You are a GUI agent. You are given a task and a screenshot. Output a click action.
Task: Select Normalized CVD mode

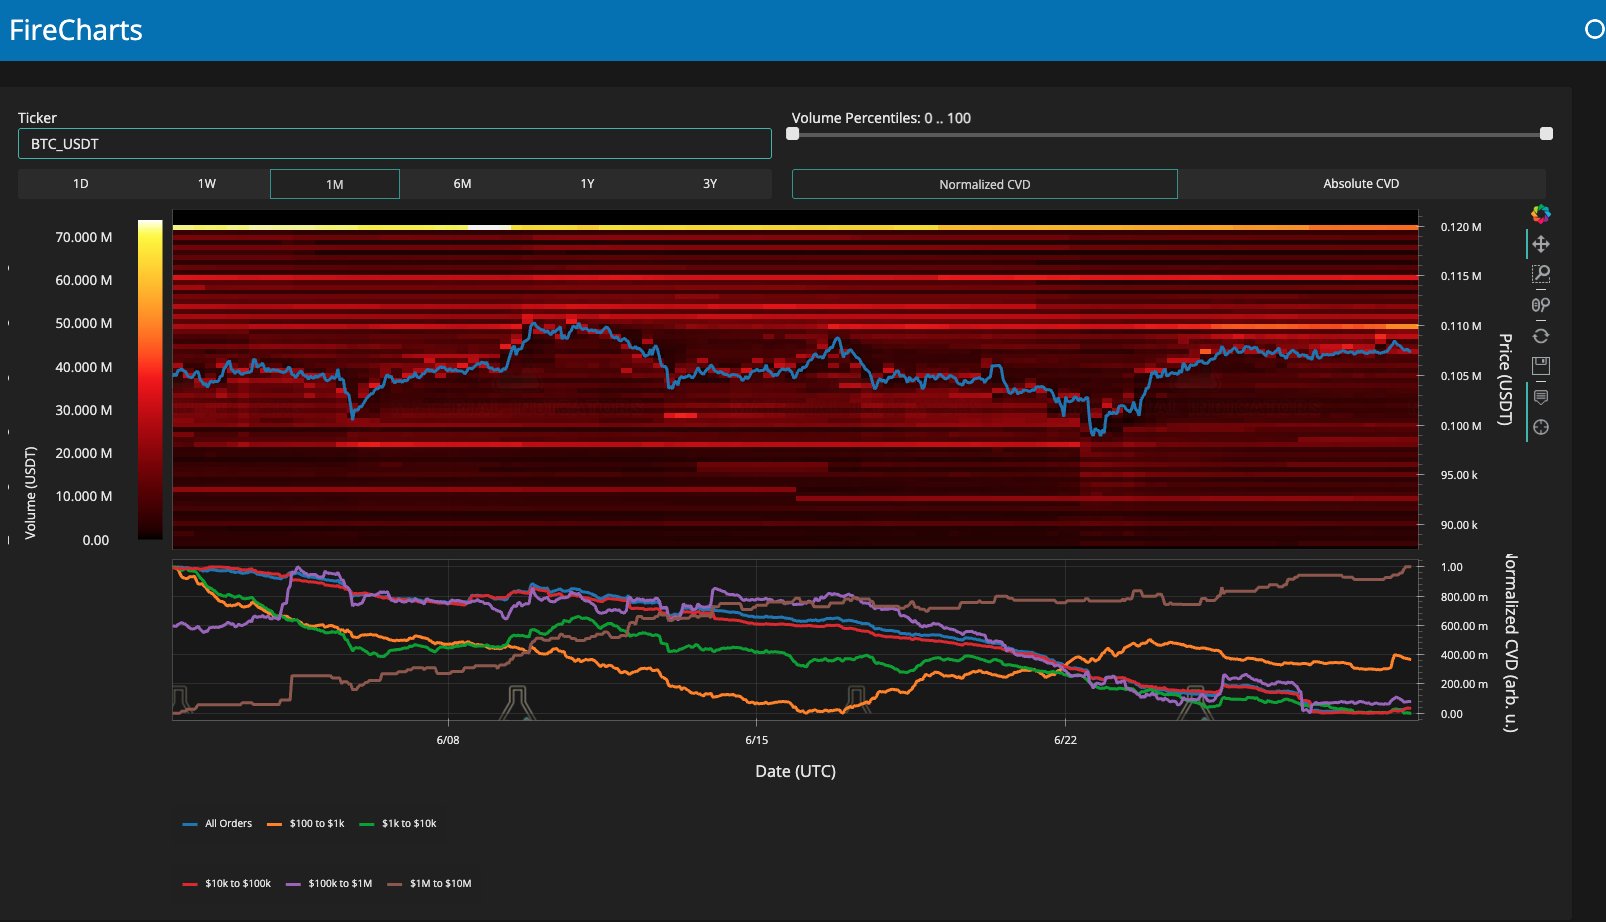[x=984, y=184]
